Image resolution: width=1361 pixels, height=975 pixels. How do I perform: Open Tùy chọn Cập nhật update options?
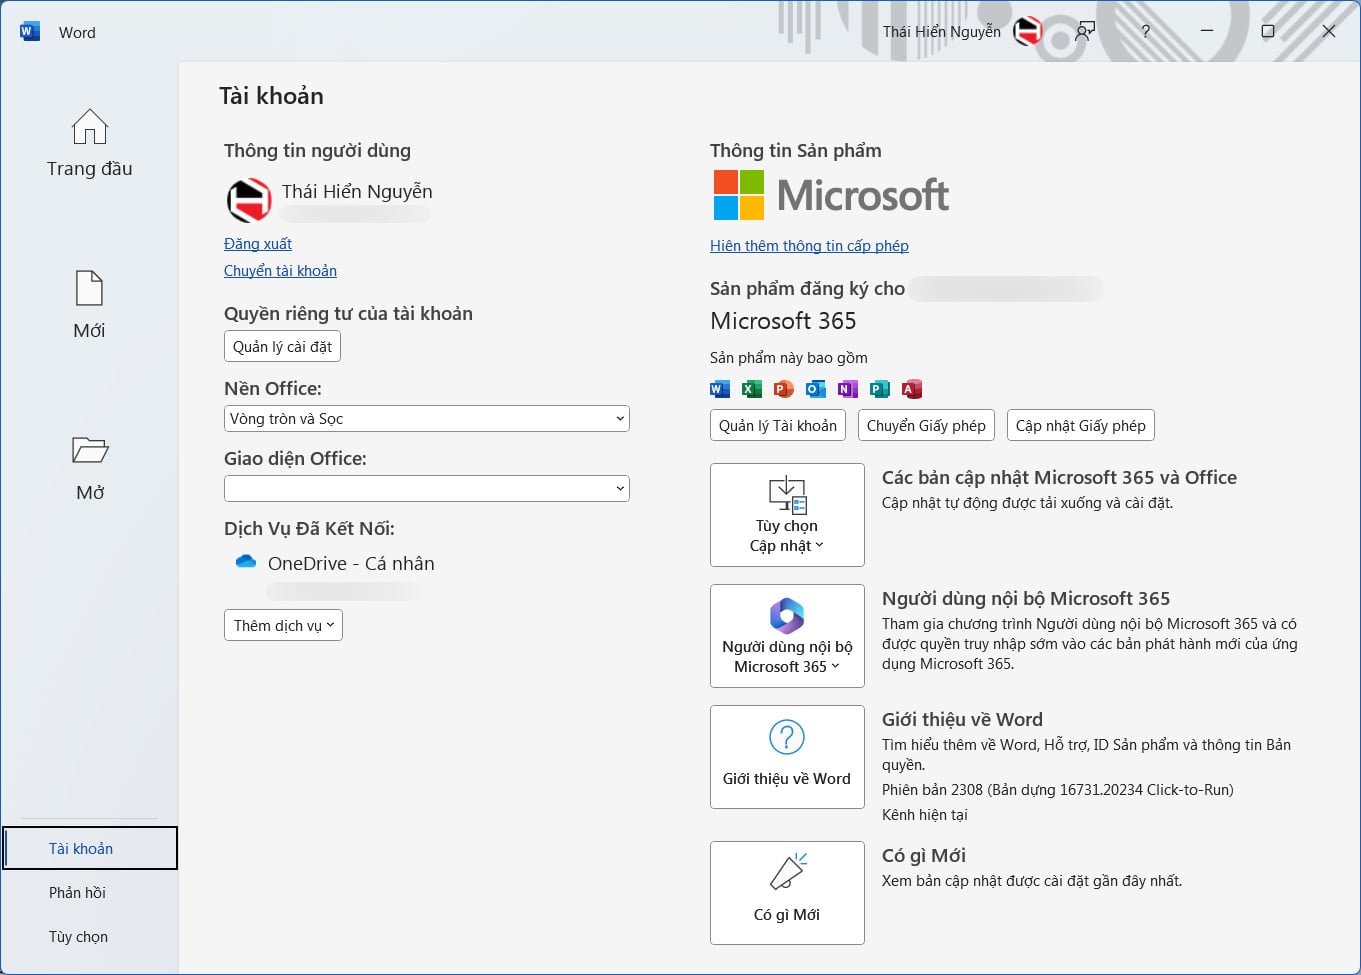[x=787, y=515]
